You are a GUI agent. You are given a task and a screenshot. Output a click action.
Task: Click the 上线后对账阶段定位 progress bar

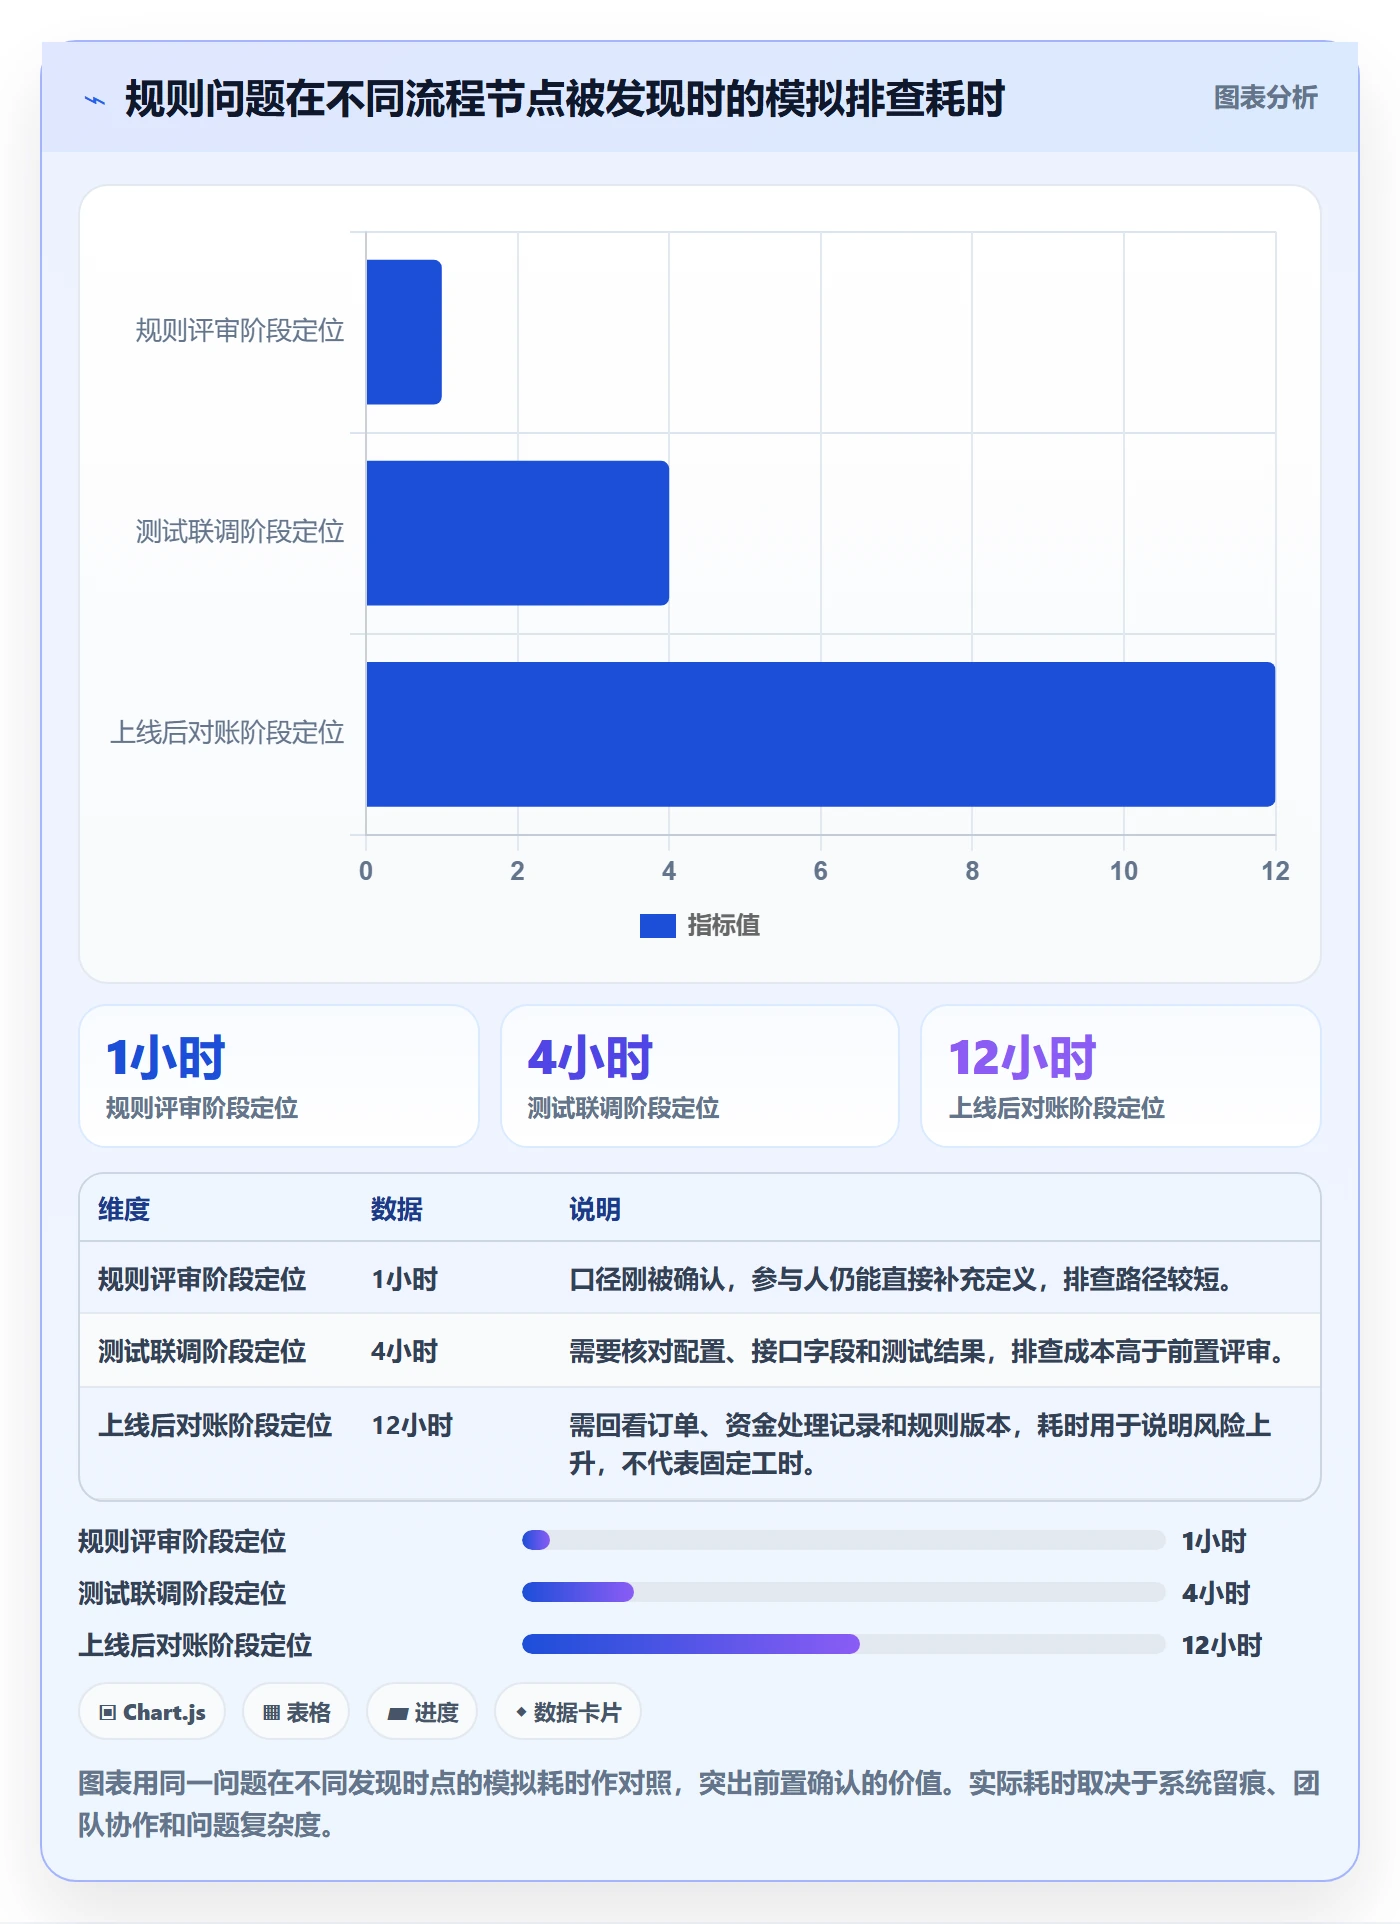click(844, 1644)
